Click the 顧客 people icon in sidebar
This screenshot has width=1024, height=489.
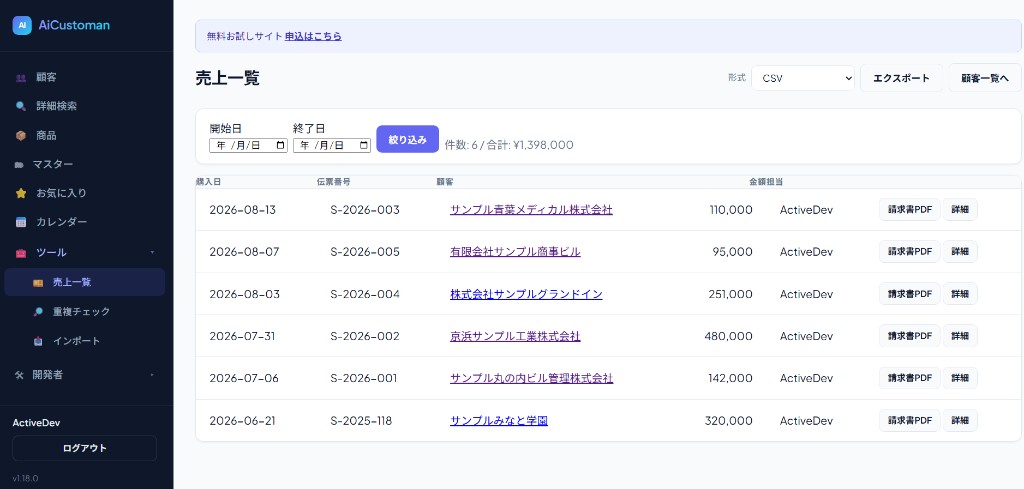(21, 78)
